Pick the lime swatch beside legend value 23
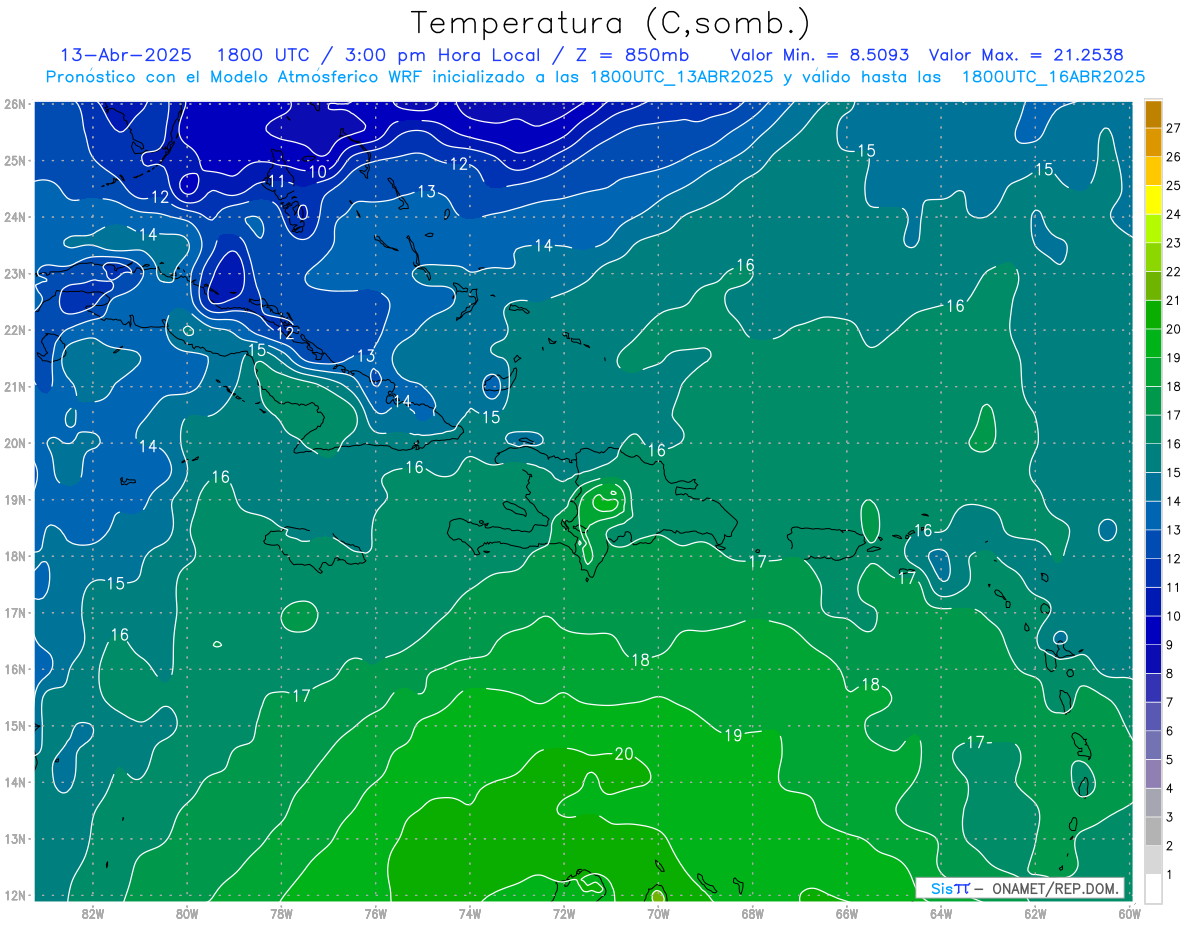 tap(1153, 229)
